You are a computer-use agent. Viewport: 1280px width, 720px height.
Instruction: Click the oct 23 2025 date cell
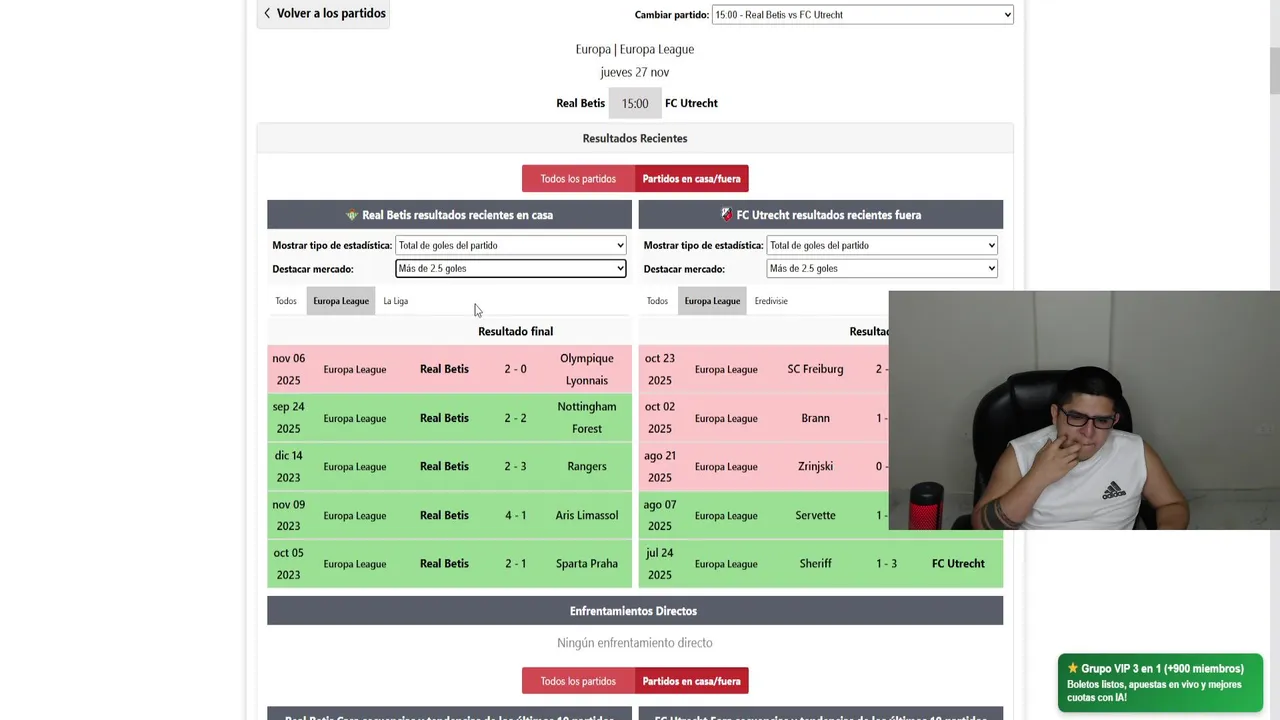(x=660, y=369)
